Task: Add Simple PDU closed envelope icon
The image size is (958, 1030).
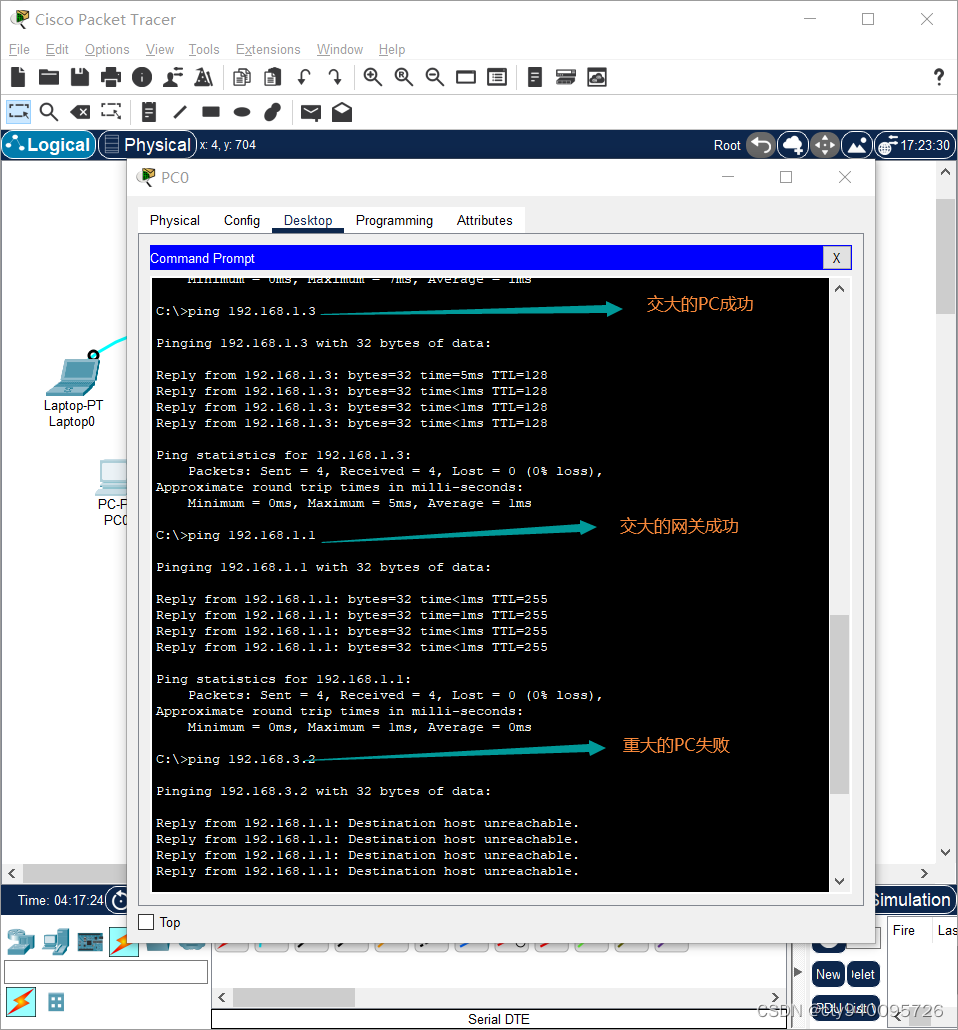Action: [311, 113]
